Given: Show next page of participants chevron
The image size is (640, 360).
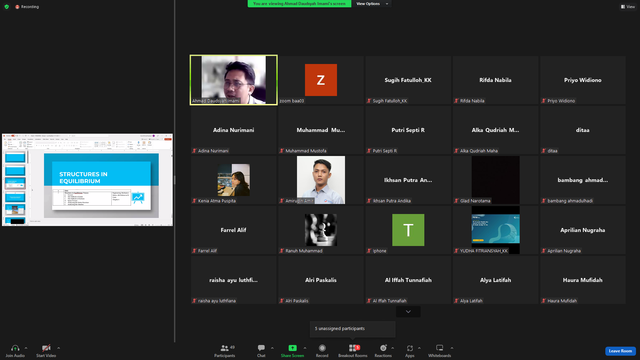Looking at the screenshot, I should [x=408, y=312].
